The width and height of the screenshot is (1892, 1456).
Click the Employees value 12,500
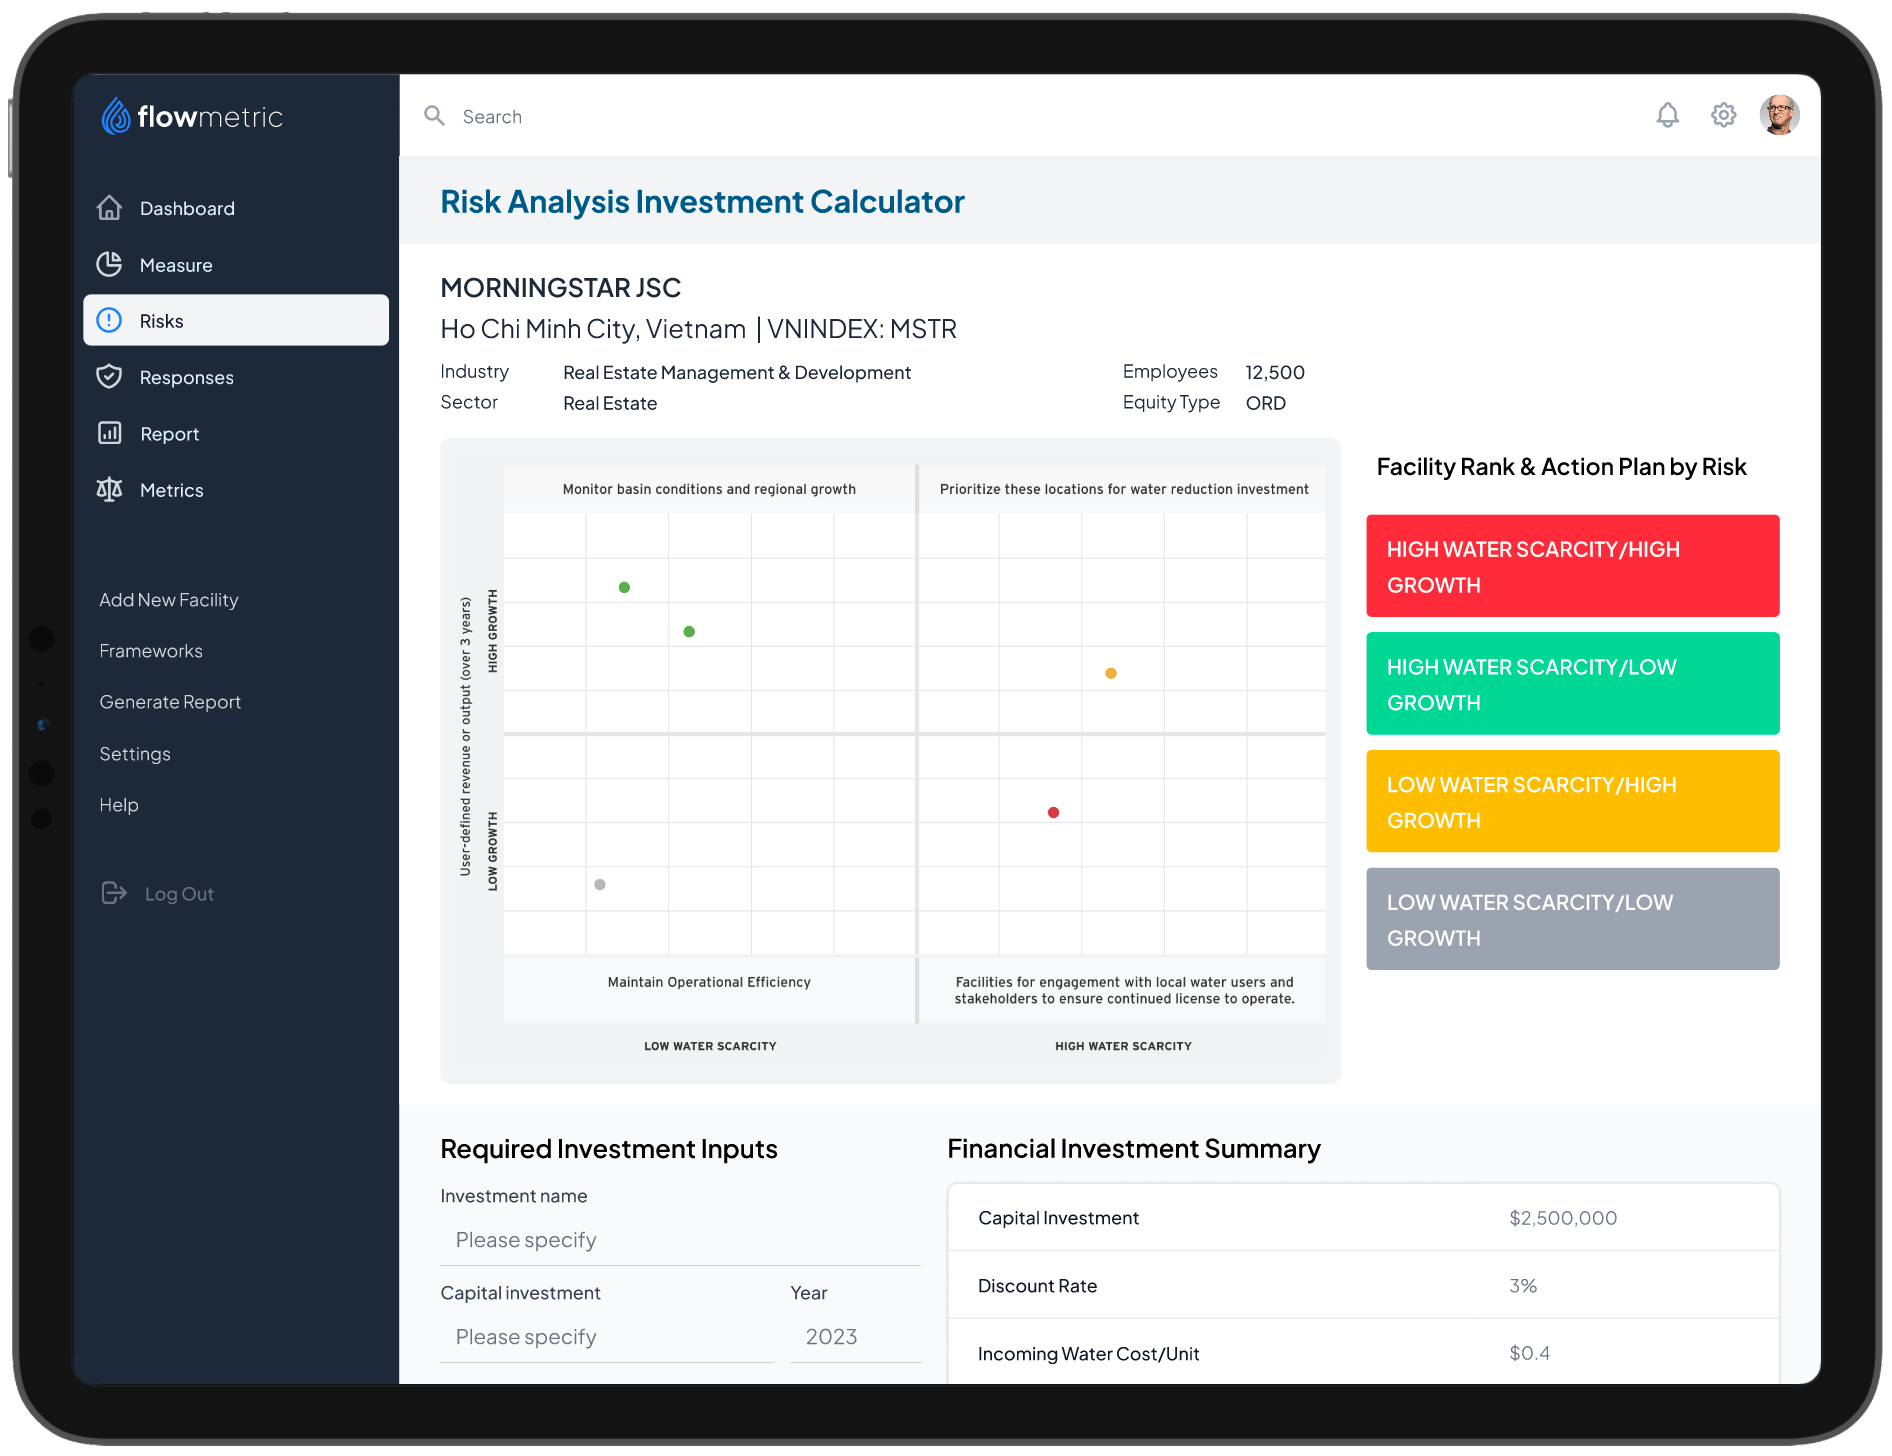[x=1275, y=372]
